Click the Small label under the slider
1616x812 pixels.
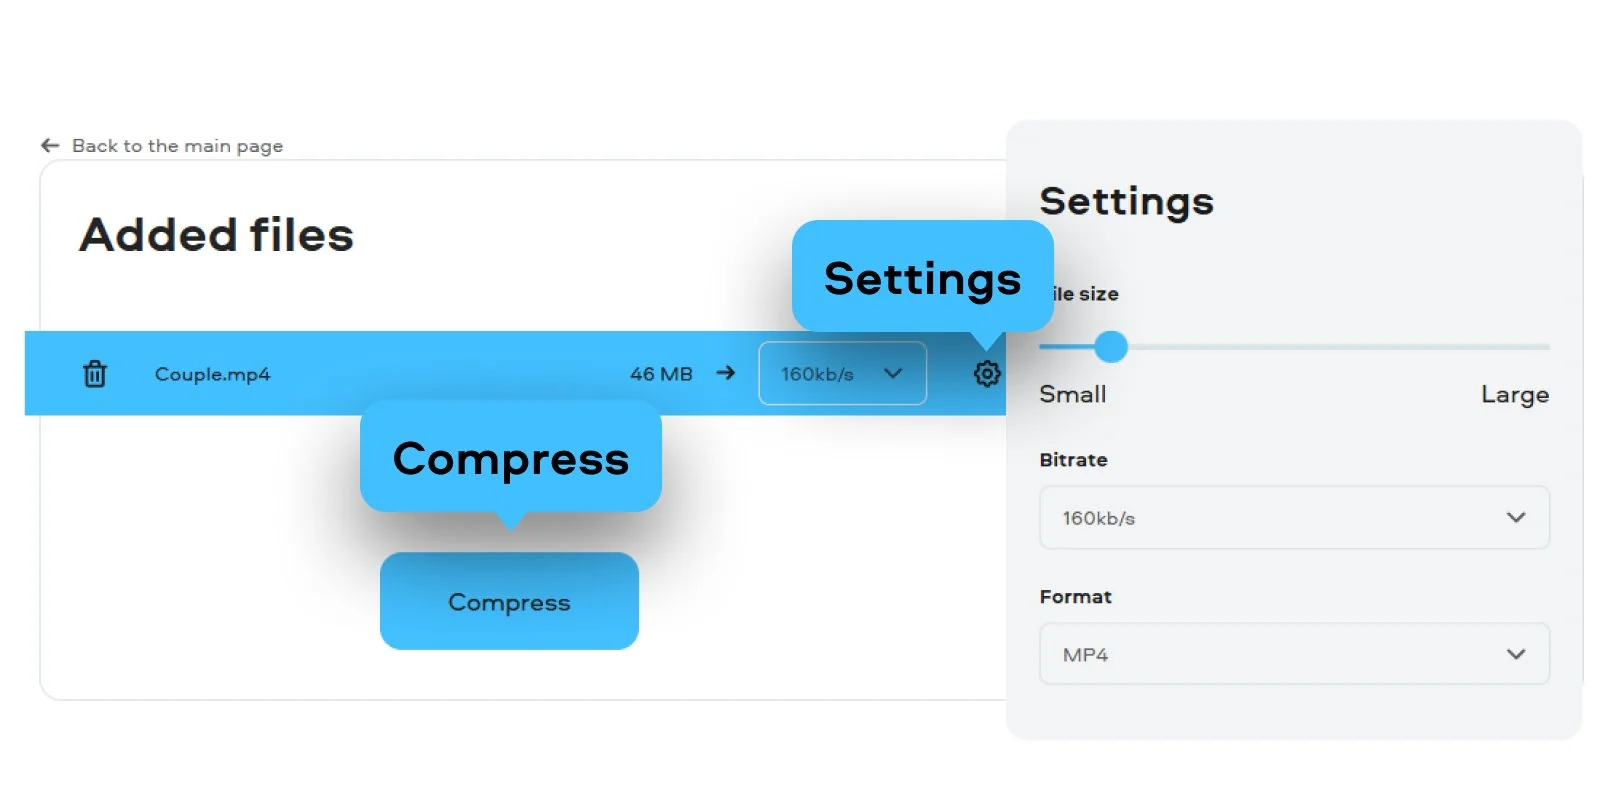(1072, 395)
